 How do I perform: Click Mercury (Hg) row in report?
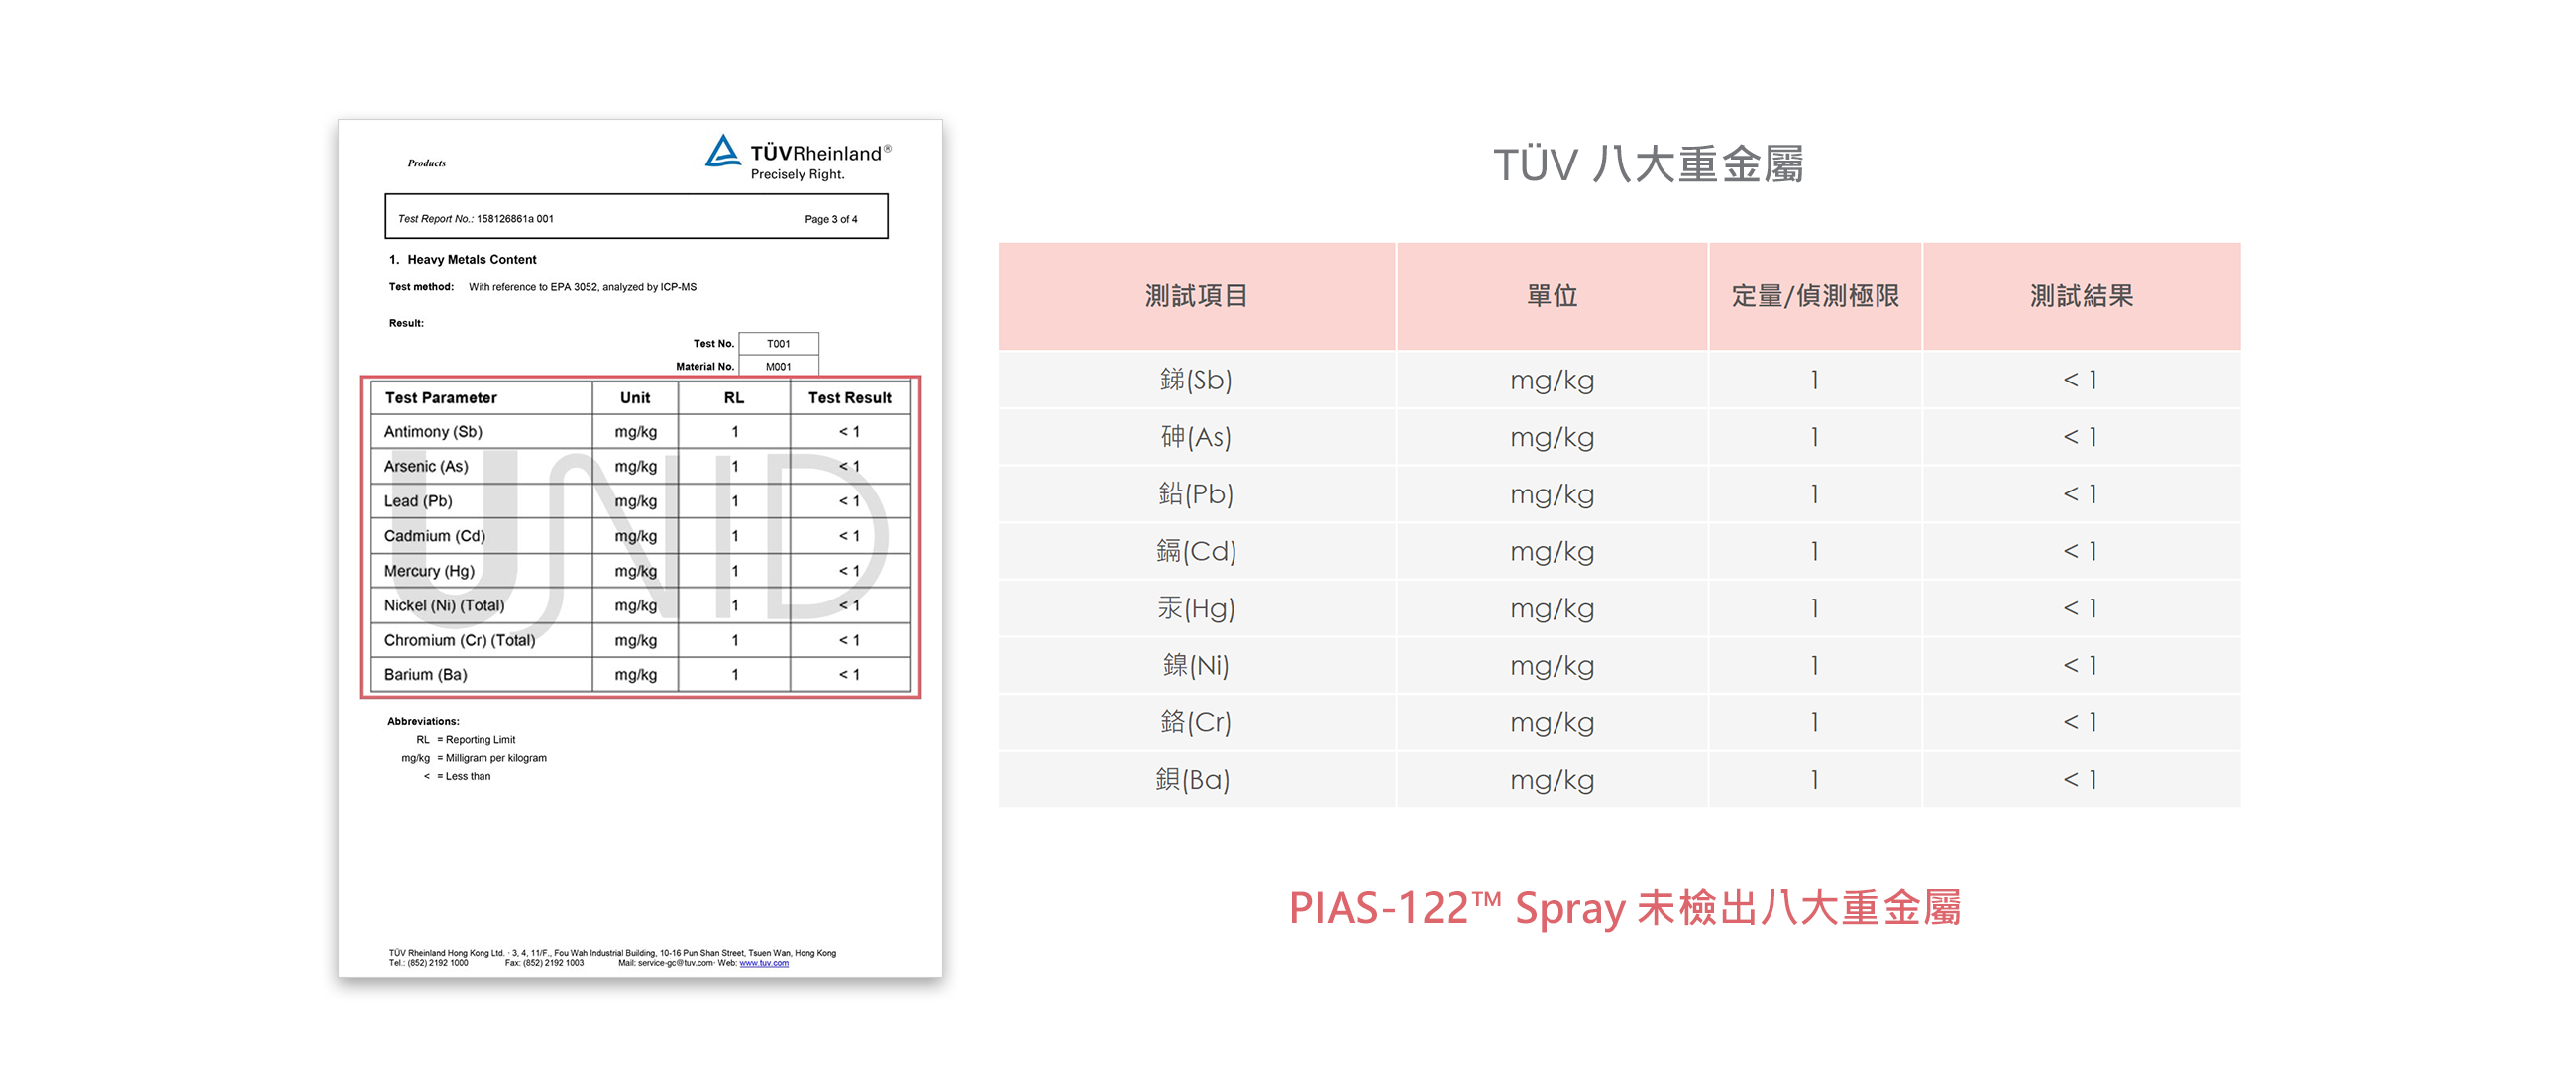(x=640, y=571)
